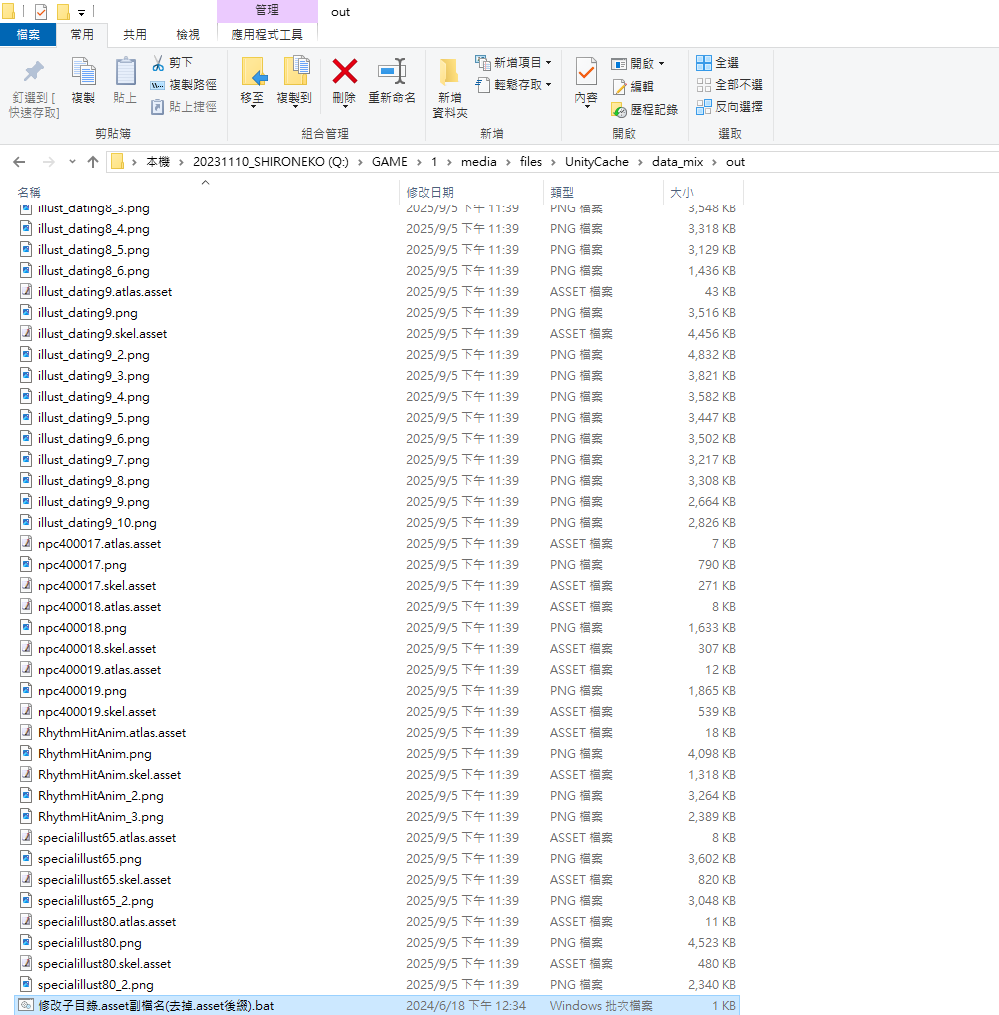Viewport: 999px width, 1015px height.
Task: Click file icon of RhythmHitAnim.atlas.asset
Action: [x=26, y=732]
